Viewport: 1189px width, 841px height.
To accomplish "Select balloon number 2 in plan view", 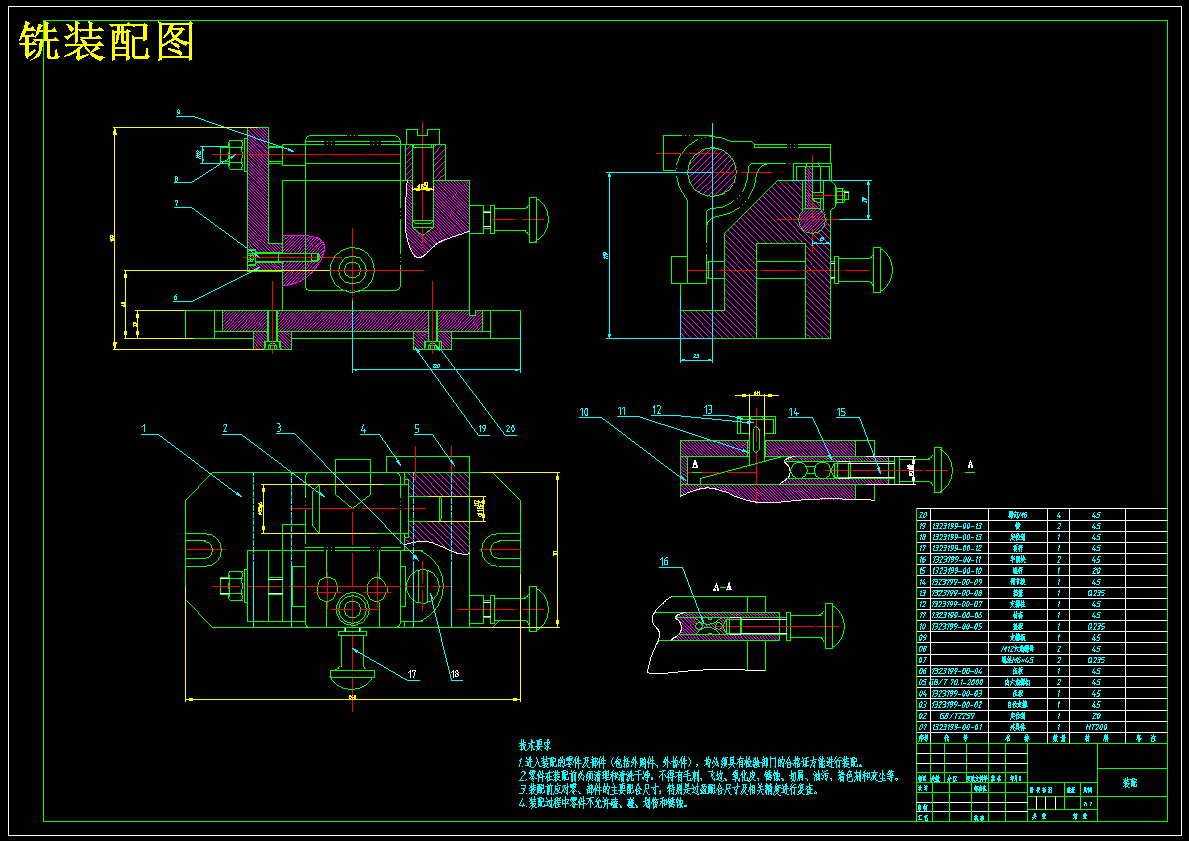I will 225,429.
